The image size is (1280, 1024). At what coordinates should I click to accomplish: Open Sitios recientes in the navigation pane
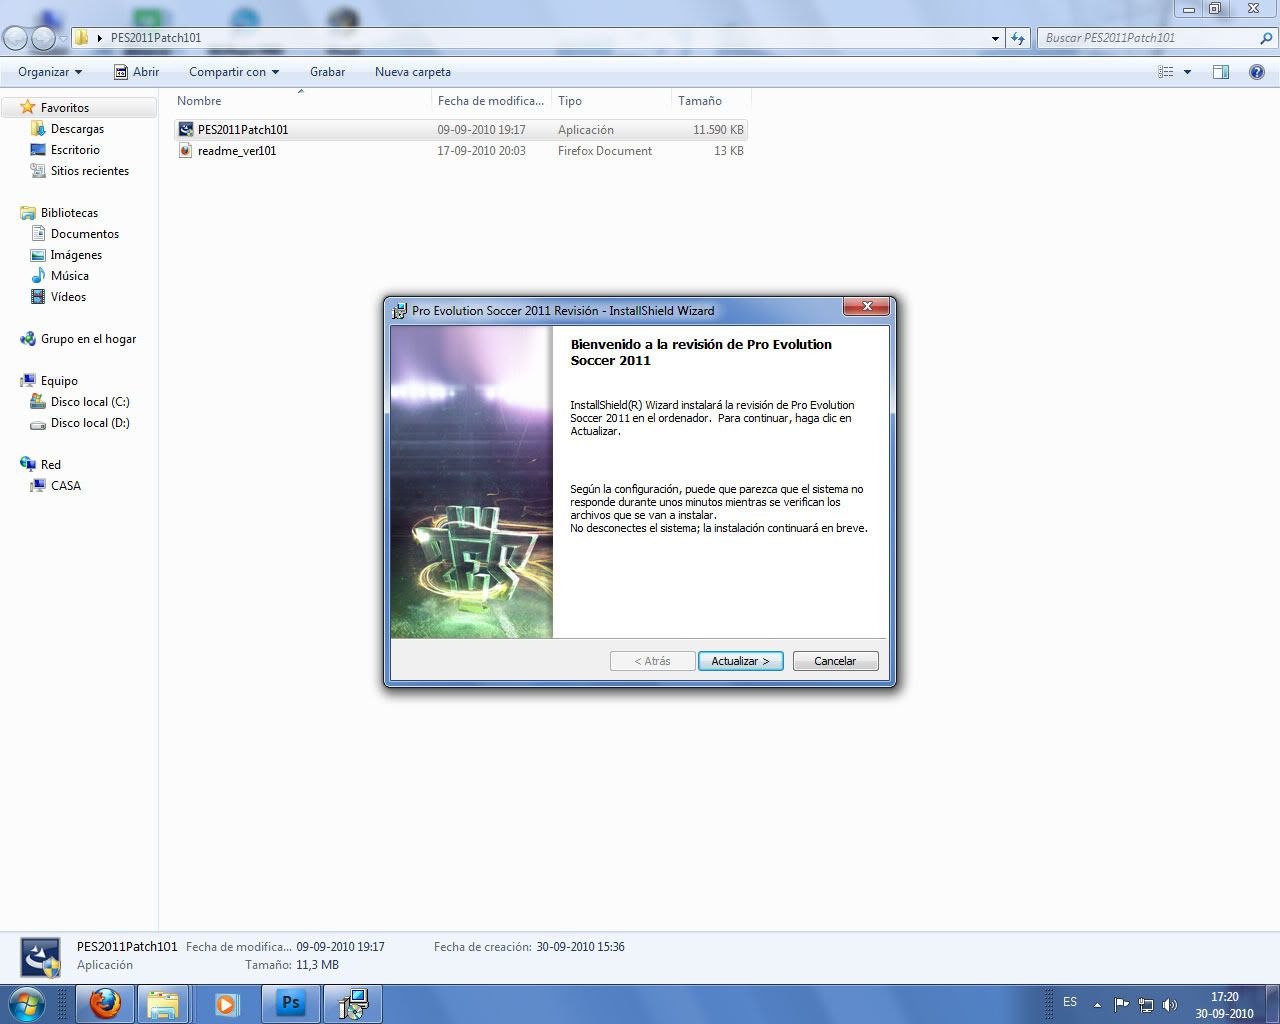[x=89, y=171]
